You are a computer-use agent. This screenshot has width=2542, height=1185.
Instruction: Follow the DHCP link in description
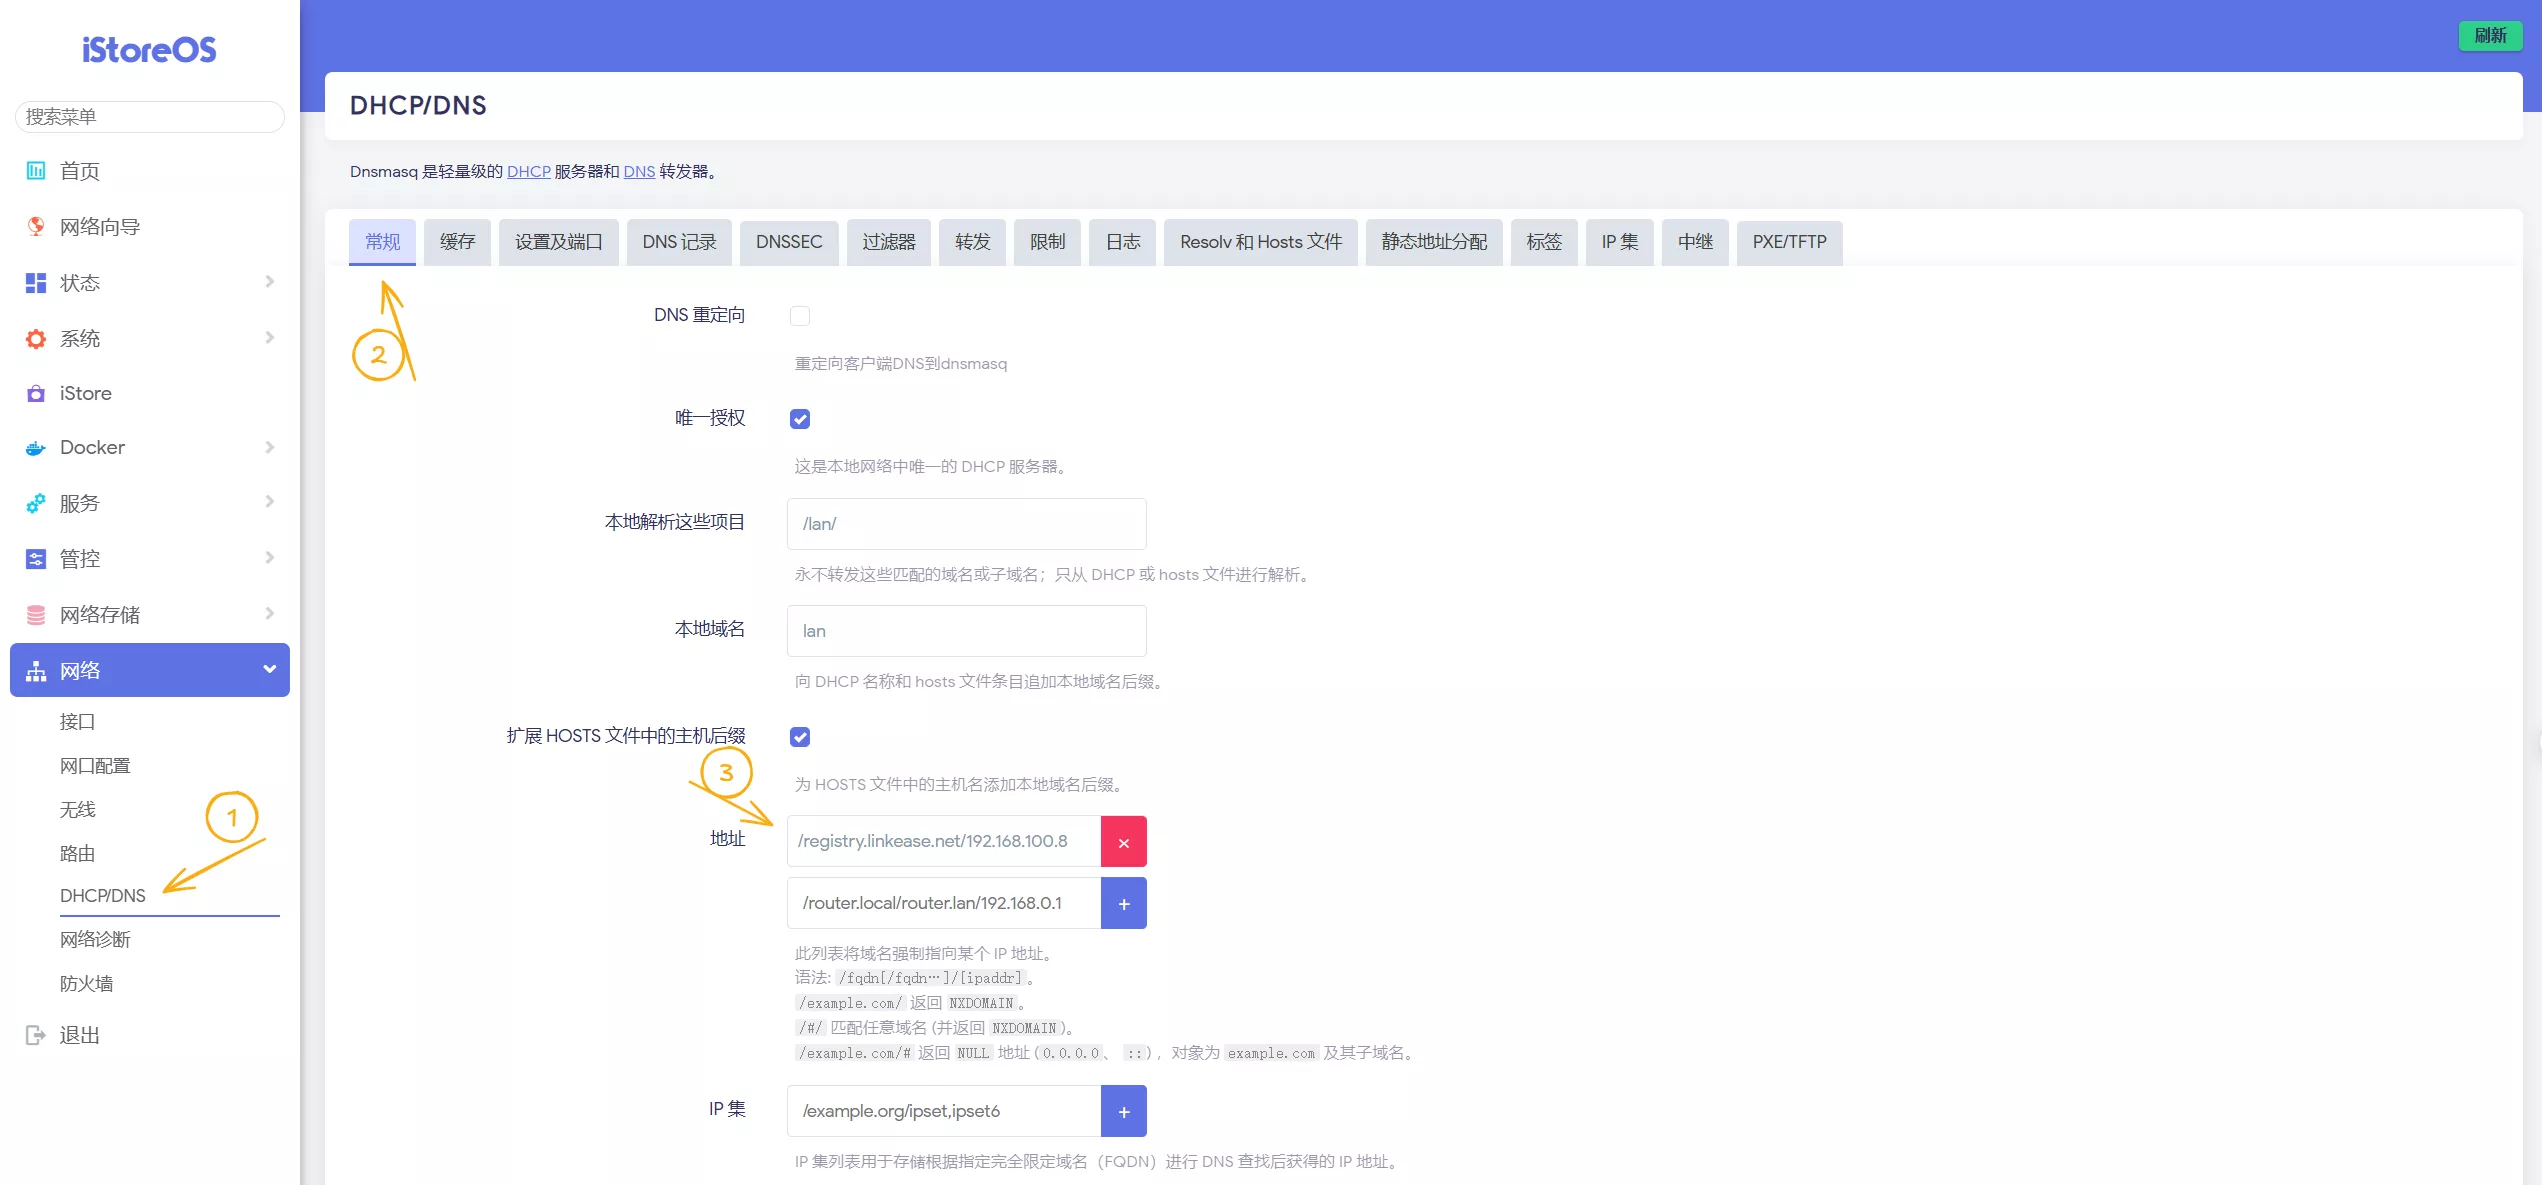528,172
